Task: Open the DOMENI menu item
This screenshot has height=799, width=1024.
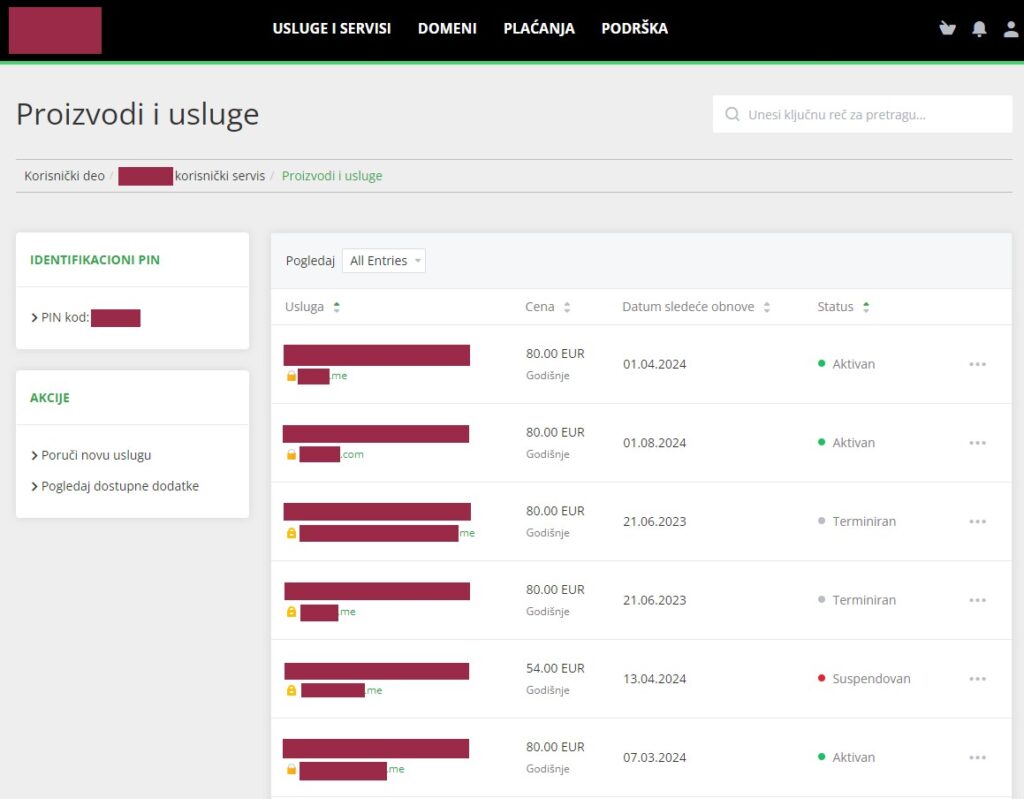Action: pos(447,29)
